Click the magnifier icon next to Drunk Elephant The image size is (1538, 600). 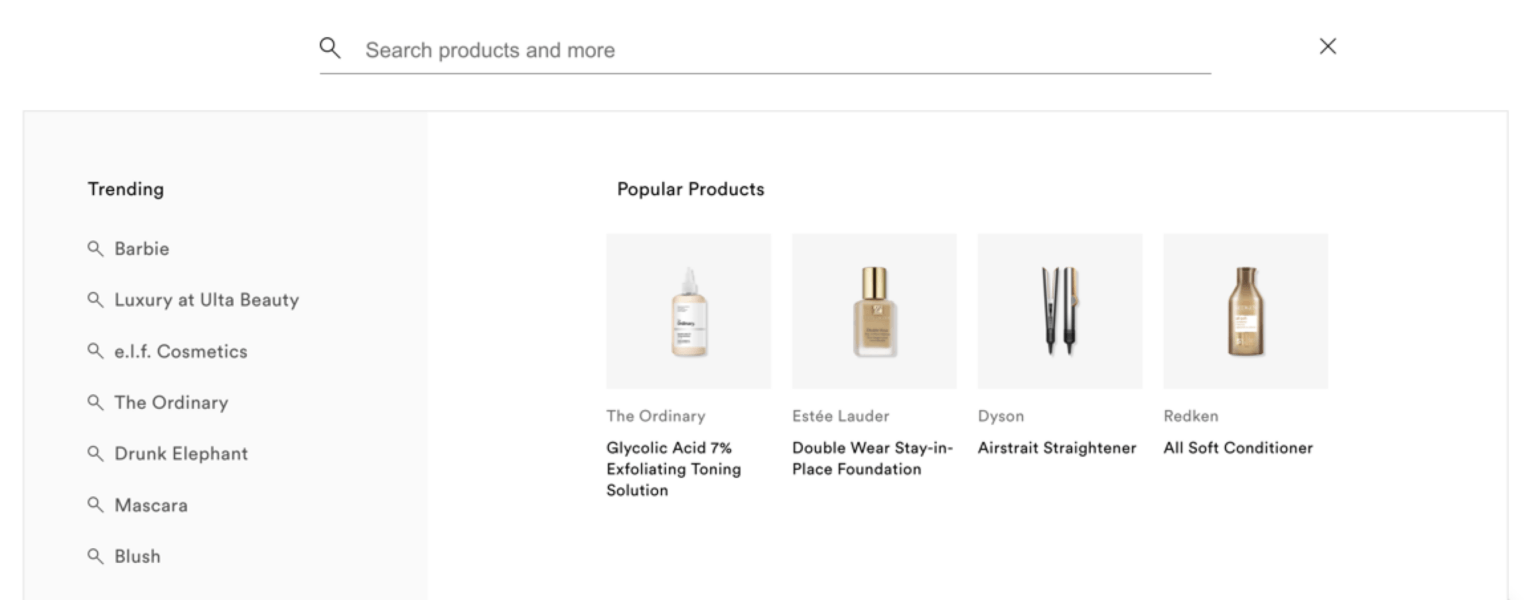pos(95,453)
